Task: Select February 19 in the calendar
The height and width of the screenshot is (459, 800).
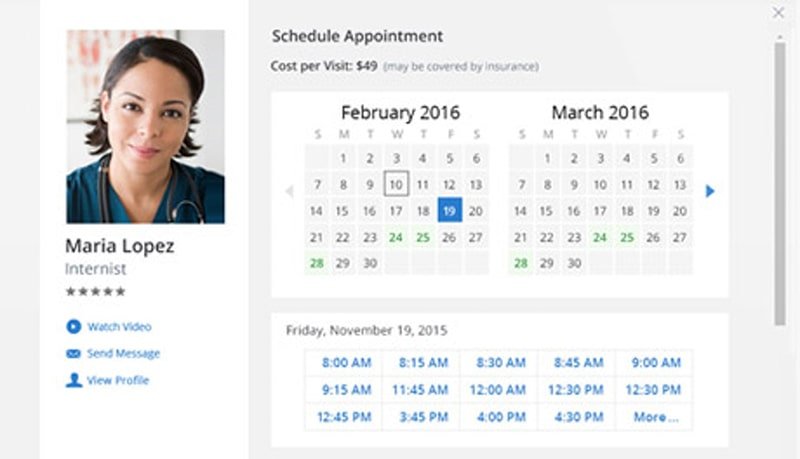Action: (x=449, y=211)
